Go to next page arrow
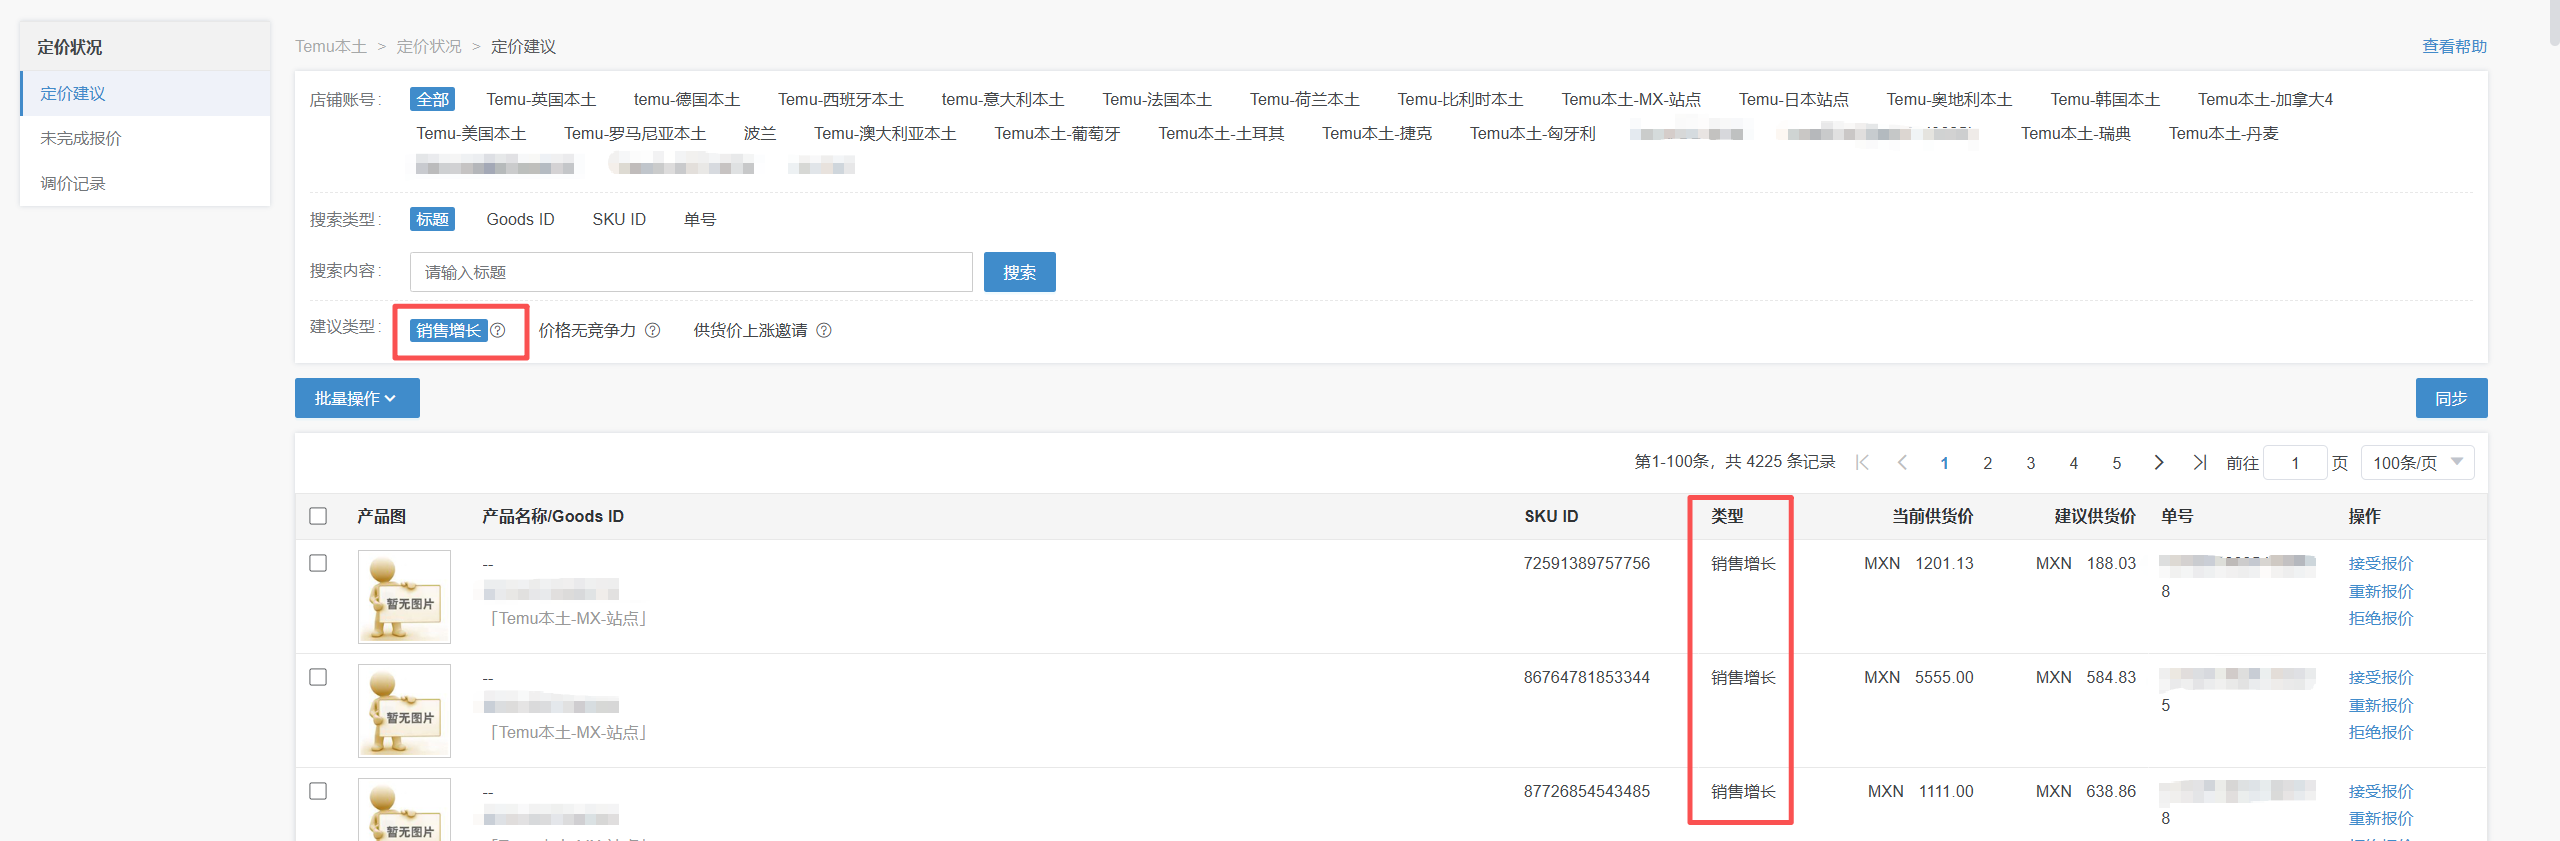Viewport: 2560px width, 841px height. coord(2159,462)
